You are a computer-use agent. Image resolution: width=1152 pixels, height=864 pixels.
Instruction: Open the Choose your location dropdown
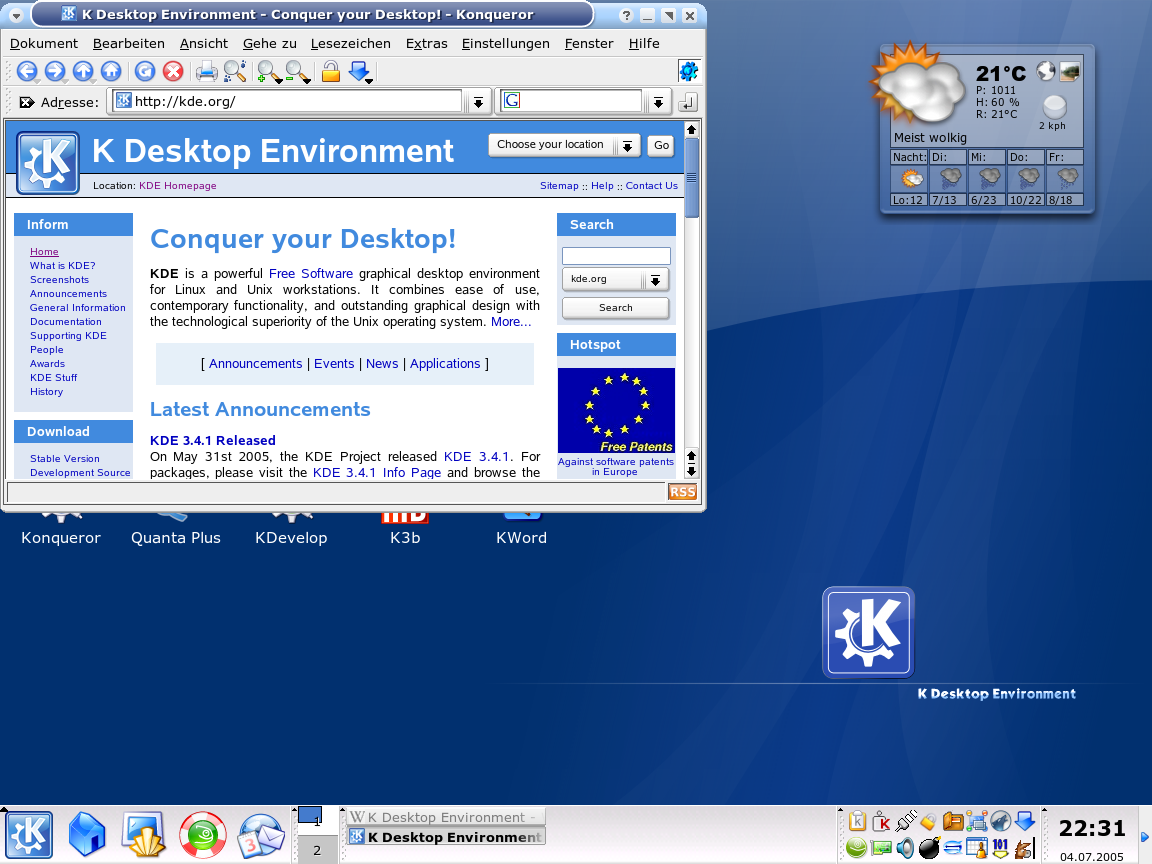pos(628,145)
